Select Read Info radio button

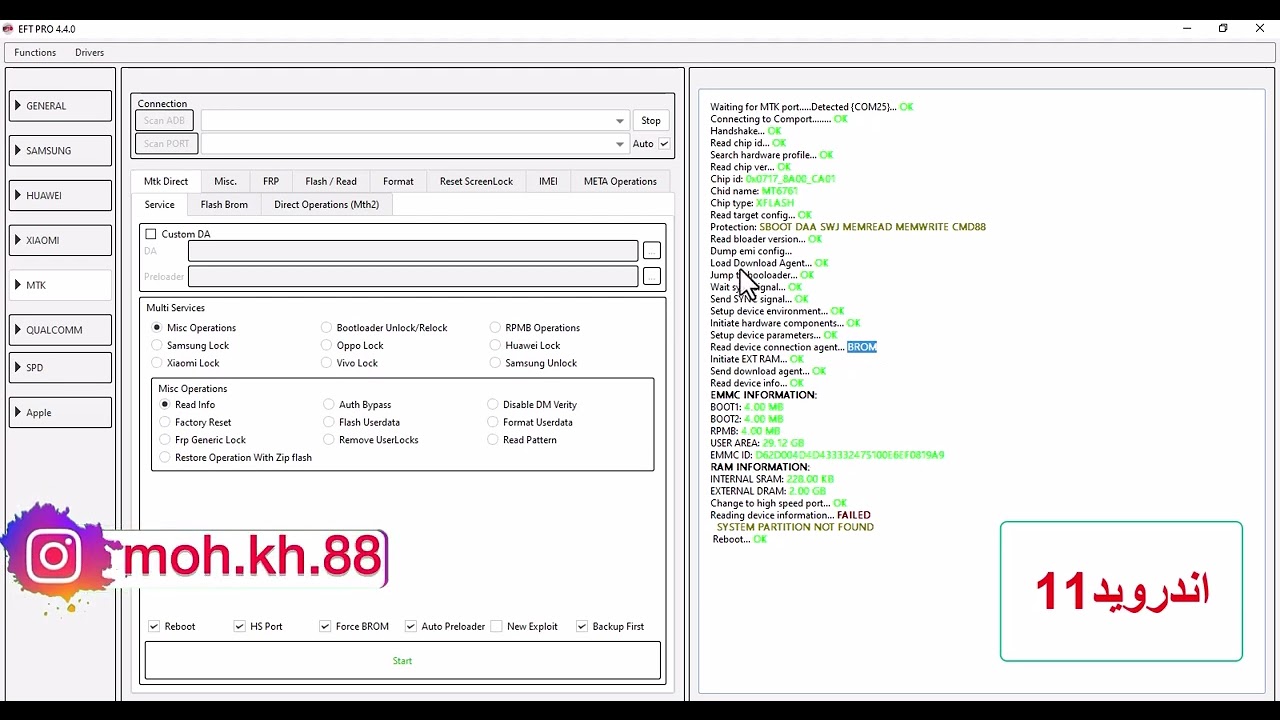tap(165, 405)
